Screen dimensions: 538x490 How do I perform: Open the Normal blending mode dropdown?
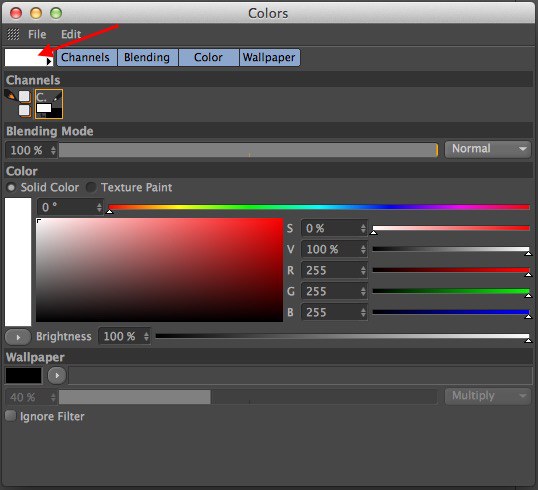(x=488, y=149)
